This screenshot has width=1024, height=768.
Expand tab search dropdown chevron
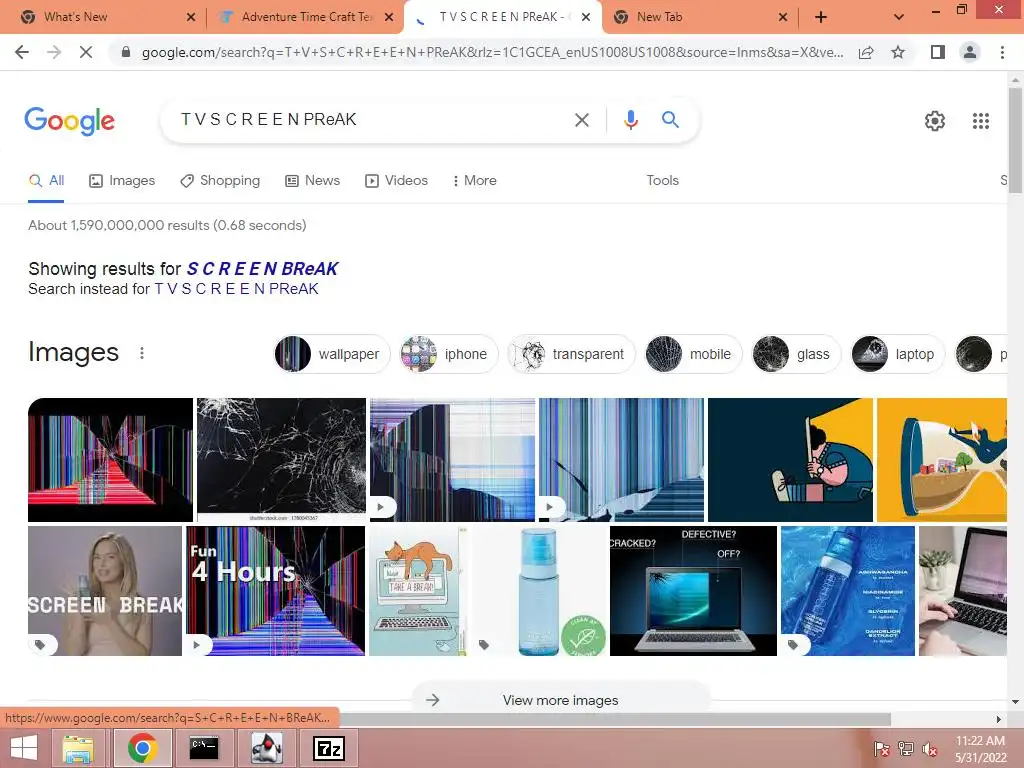click(x=899, y=17)
